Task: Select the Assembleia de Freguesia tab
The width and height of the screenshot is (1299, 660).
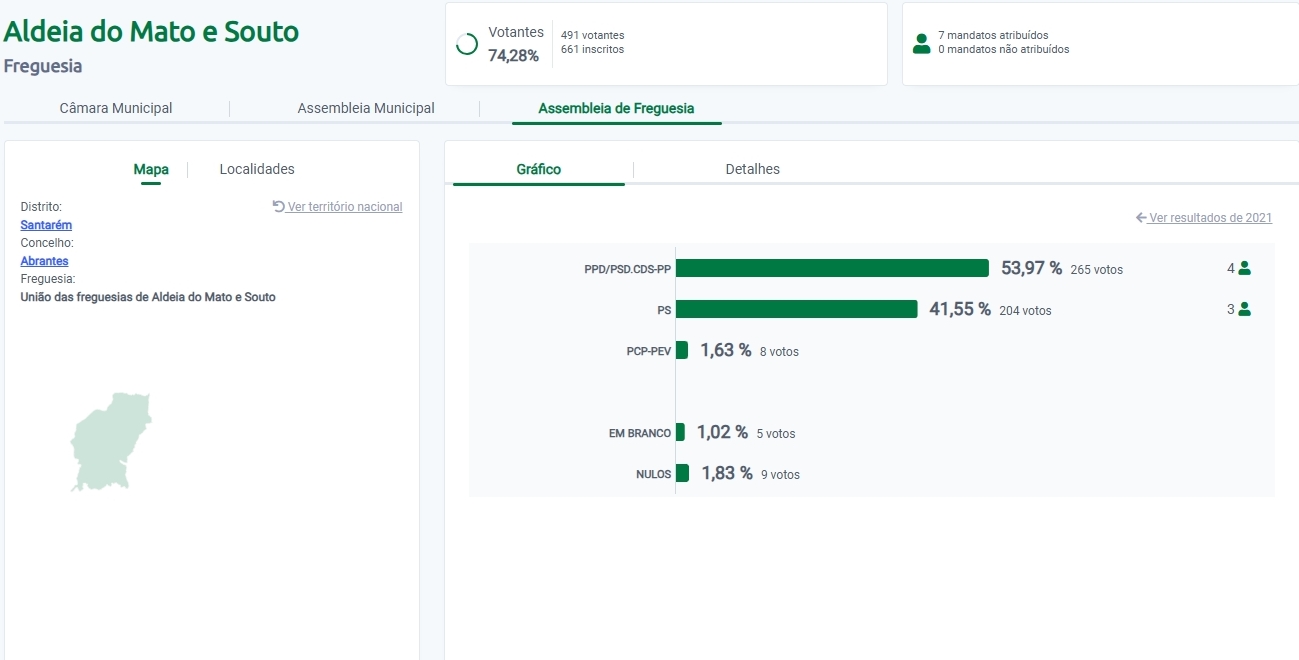Action: point(616,108)
